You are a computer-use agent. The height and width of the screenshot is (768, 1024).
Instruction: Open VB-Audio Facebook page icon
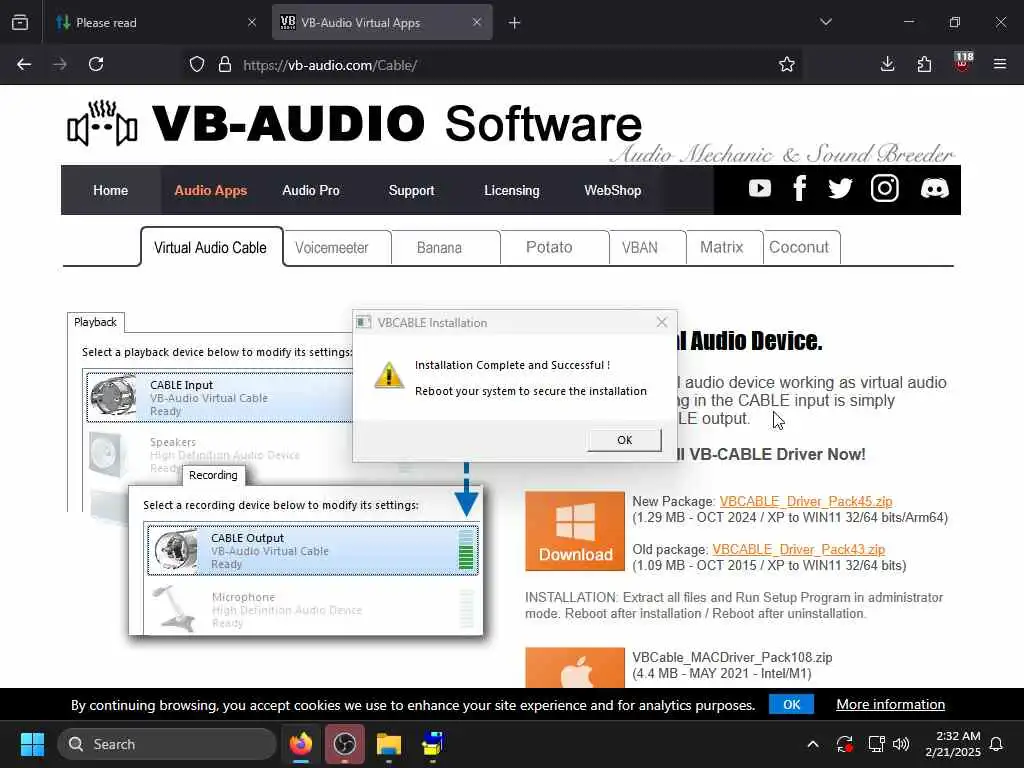799,189
